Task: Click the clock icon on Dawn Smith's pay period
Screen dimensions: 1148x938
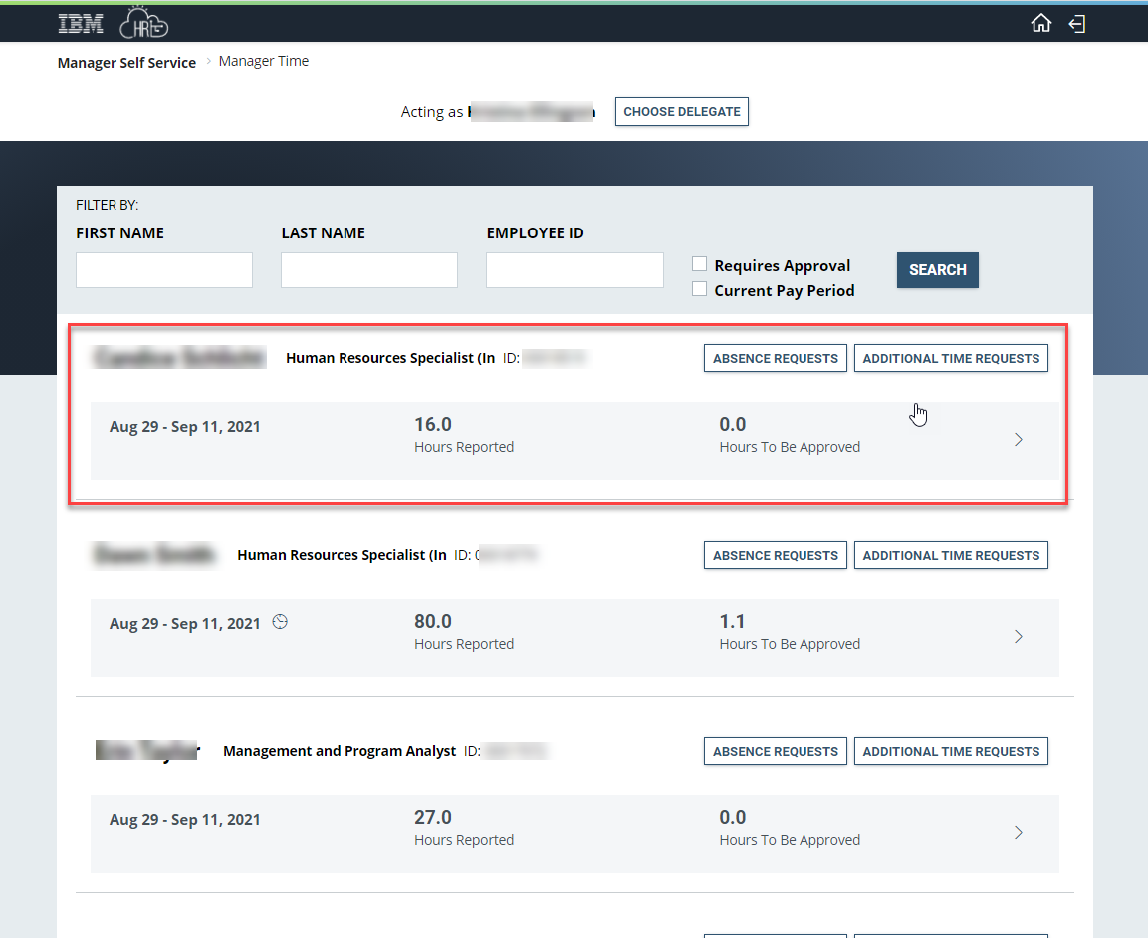Action: coord(280,621)
